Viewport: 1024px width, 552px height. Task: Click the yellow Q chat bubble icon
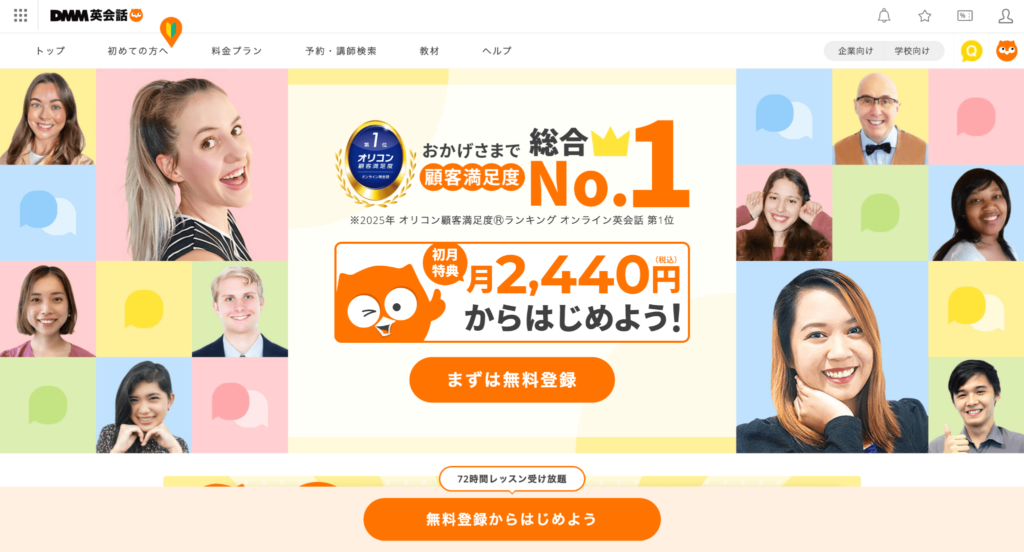click(x=971, y=51)
